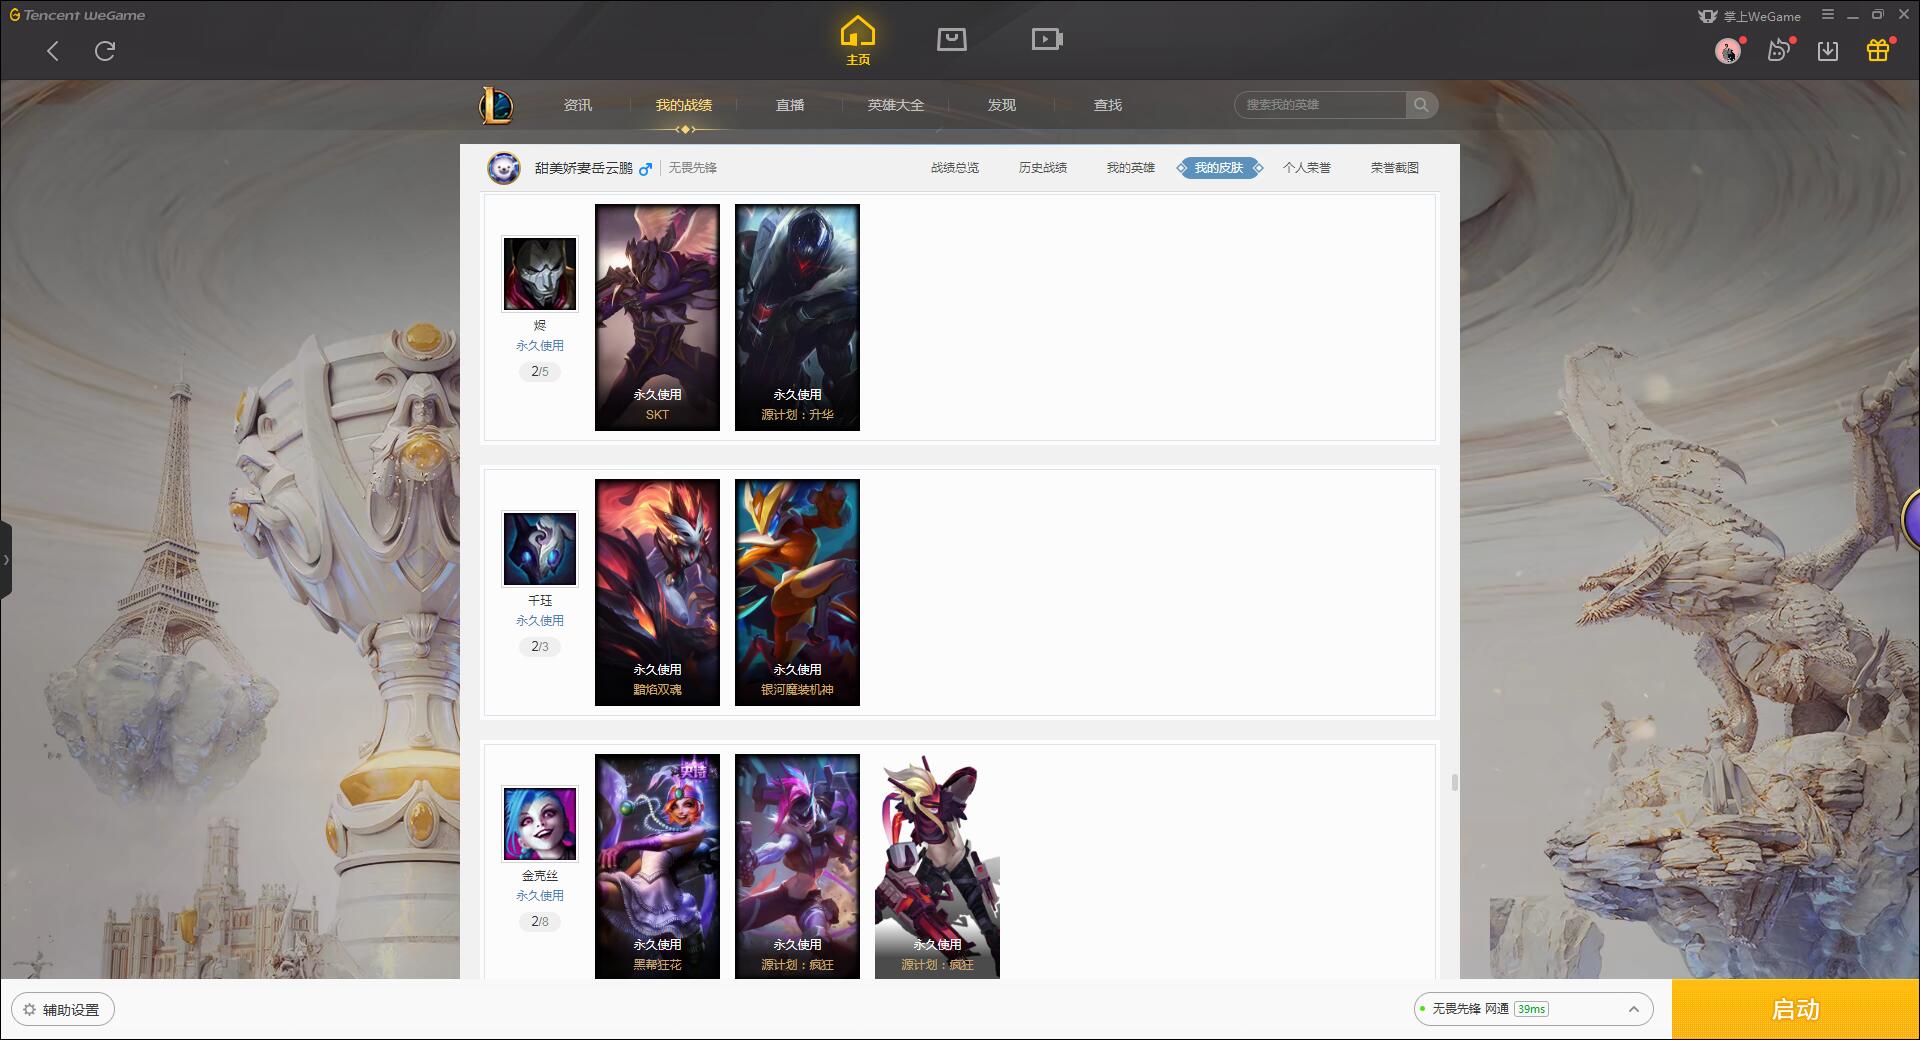Open the gift box icon
This screenshot has width=1920, height=1040.
point(1878,50)
